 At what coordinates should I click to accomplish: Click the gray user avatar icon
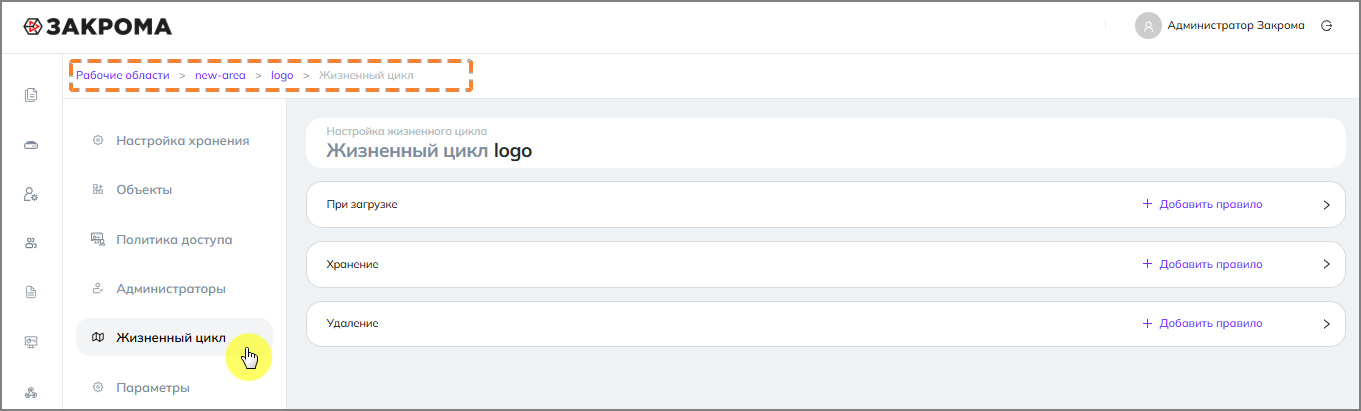pyautogui.click(x=1147, y=26)
